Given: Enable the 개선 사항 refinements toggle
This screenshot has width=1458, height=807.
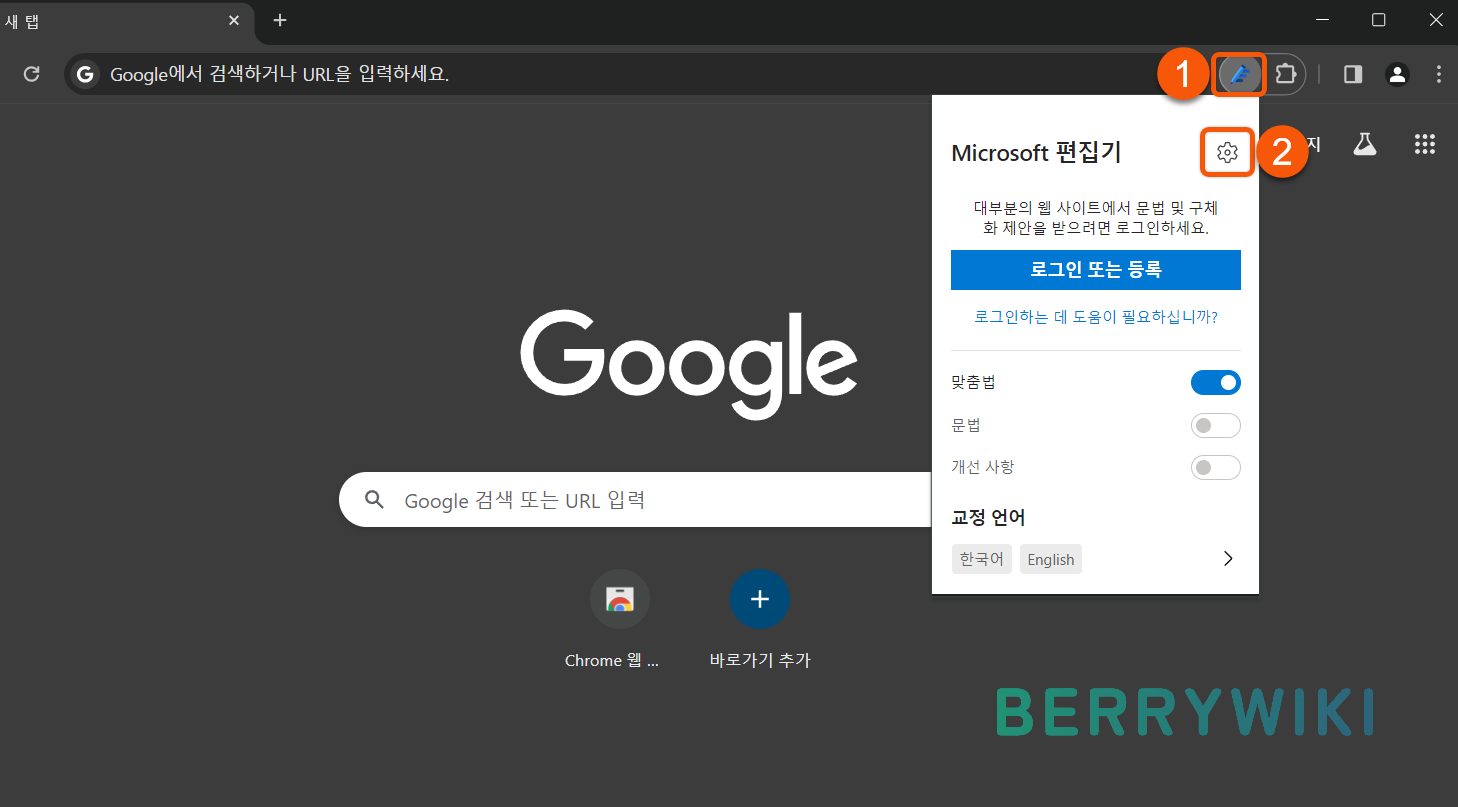Looking at the screenshot, I should 1215,467.
